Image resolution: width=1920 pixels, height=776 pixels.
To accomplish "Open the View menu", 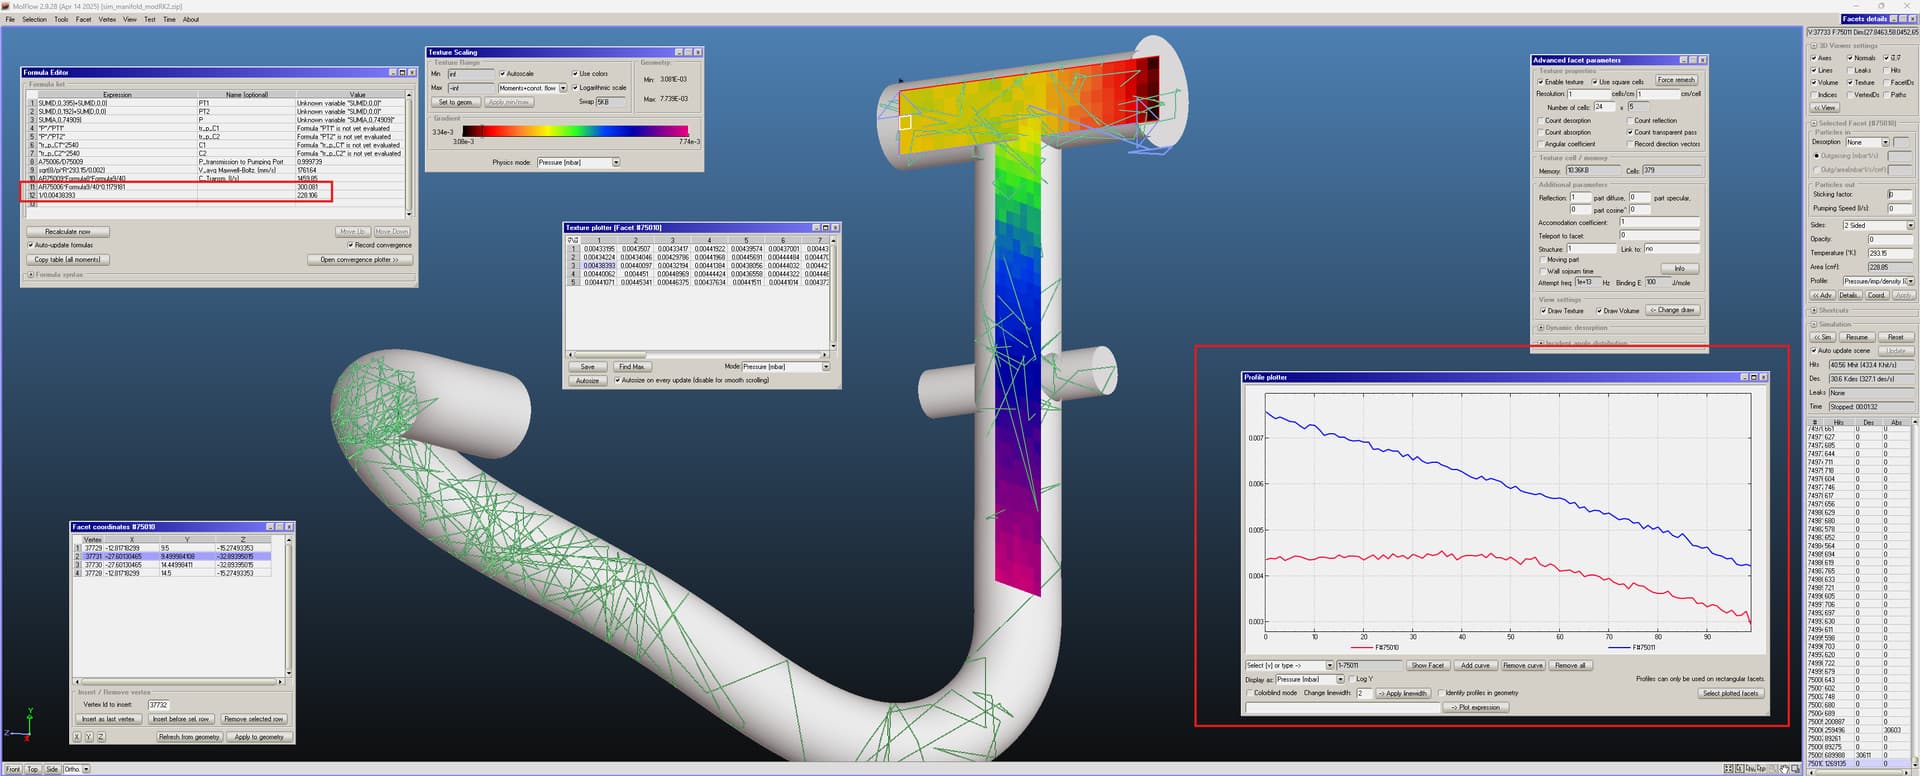I will coord(130,19).
